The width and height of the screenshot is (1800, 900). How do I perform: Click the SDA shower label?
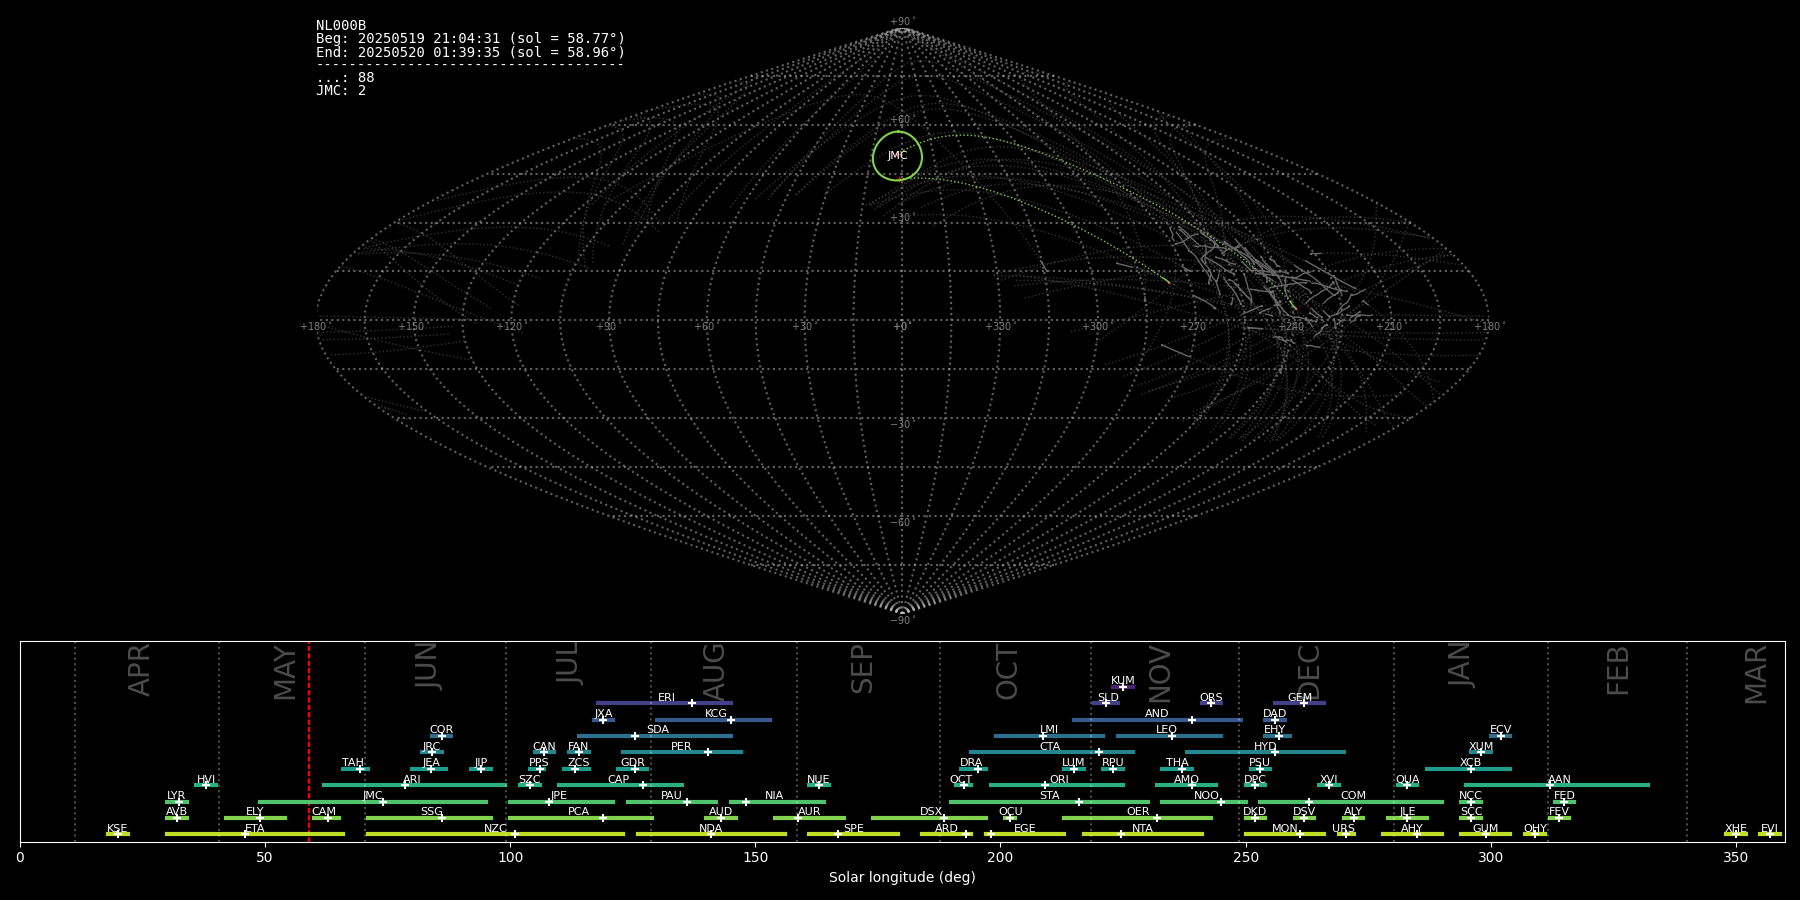point(657,730)
